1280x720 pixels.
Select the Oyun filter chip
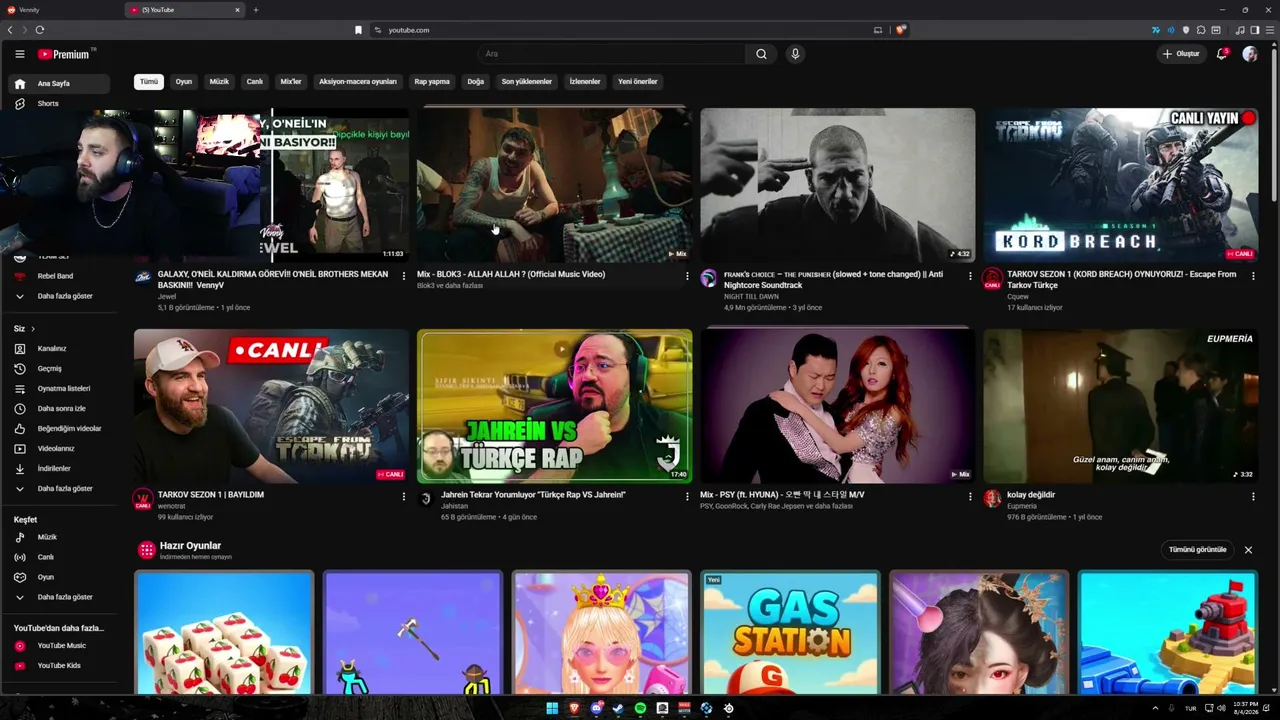[184, 82]
